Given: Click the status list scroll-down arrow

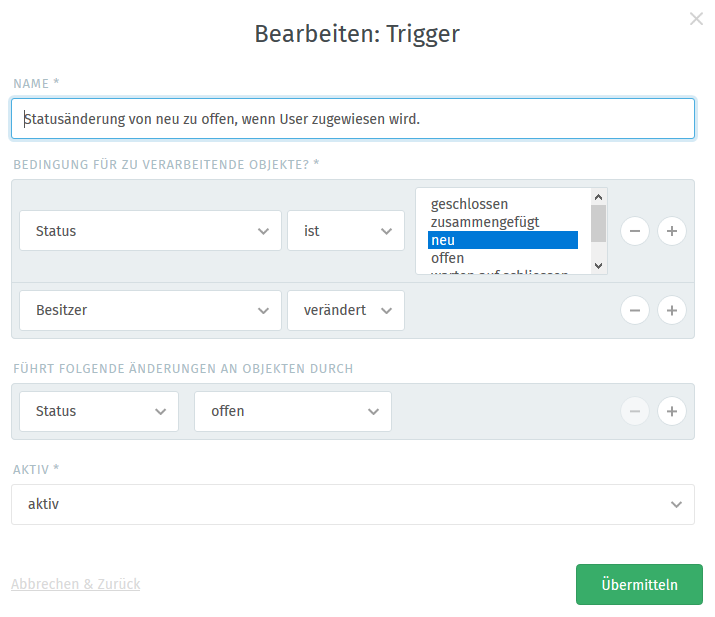Looking at the screenshot, I should 599,265.
